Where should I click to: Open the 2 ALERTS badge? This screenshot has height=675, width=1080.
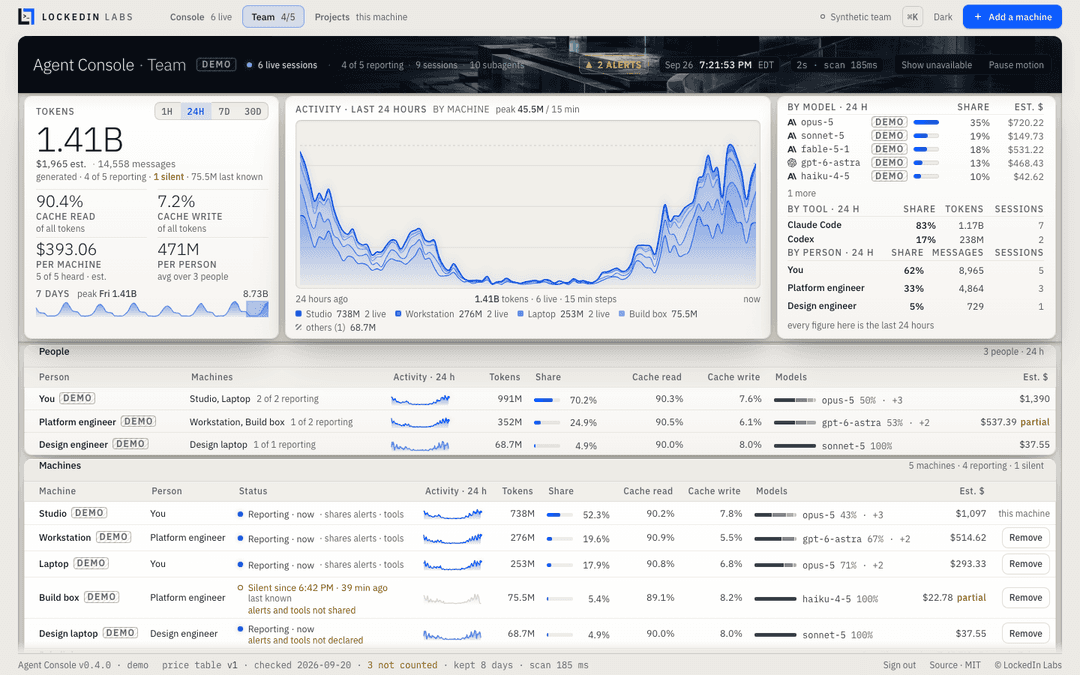point(614,65)
